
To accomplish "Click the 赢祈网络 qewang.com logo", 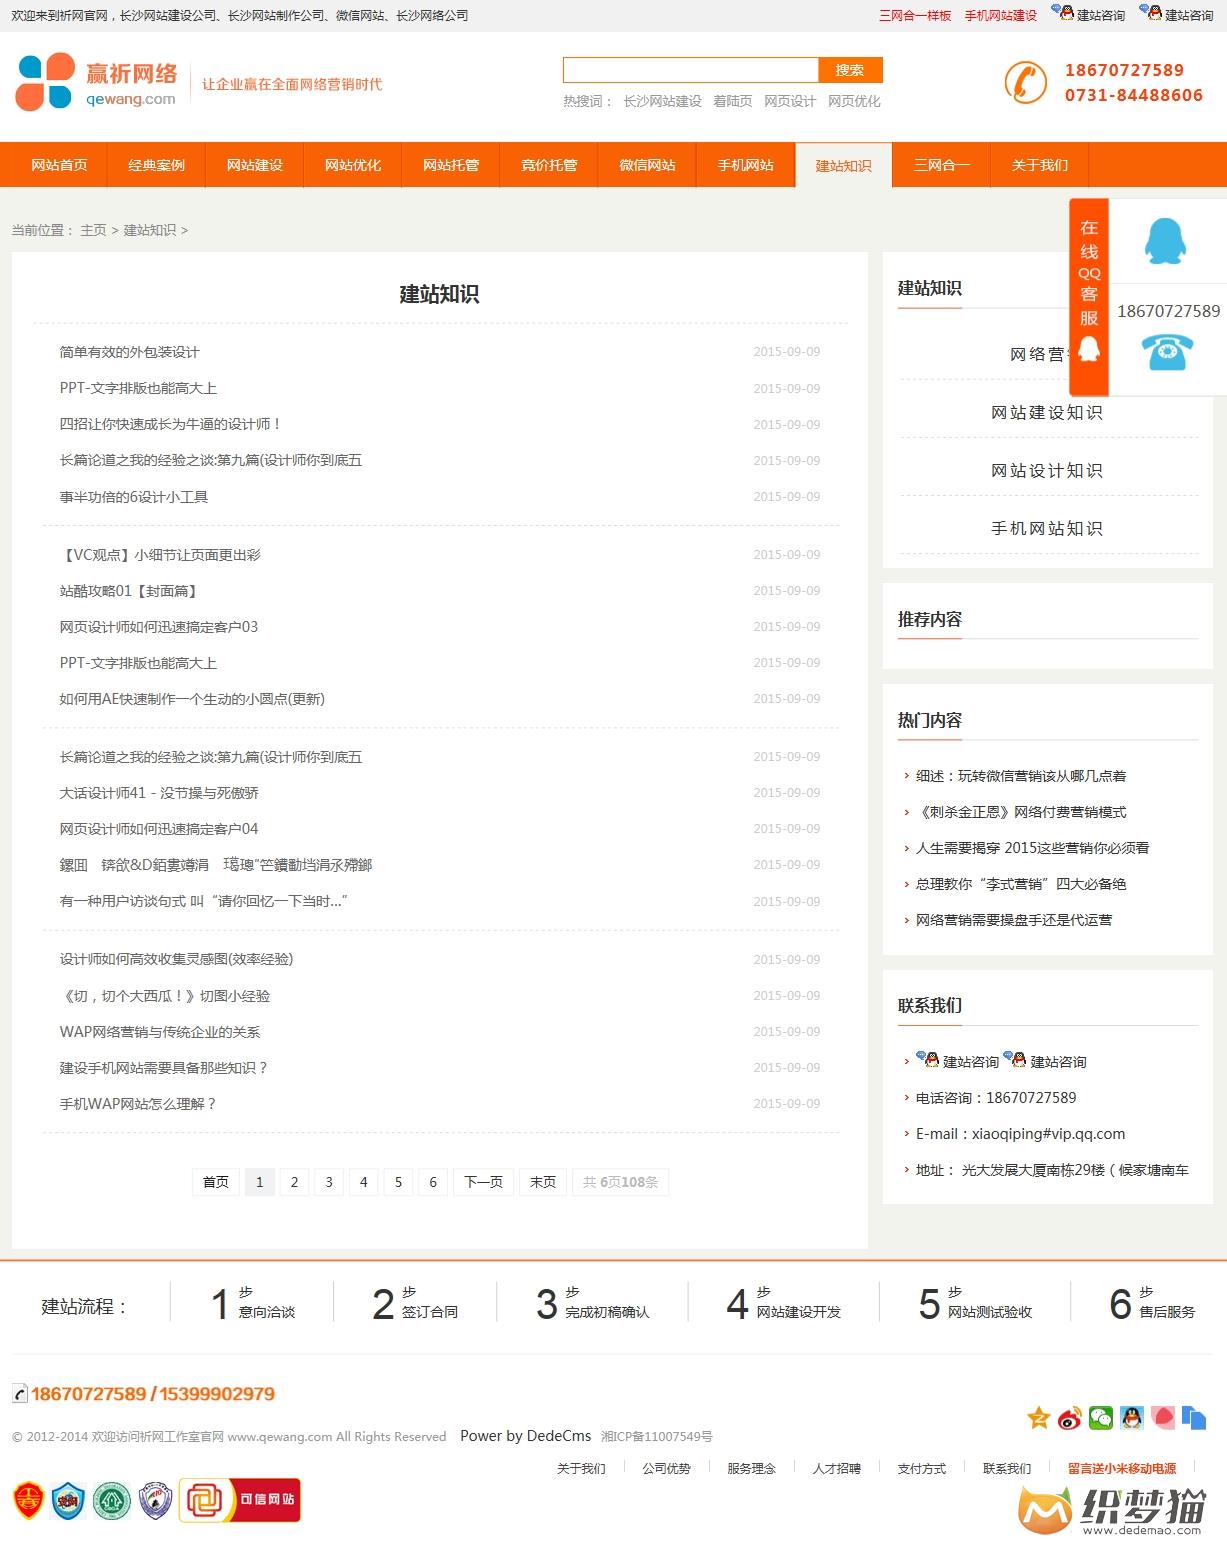I will click(x=97, y=83).
